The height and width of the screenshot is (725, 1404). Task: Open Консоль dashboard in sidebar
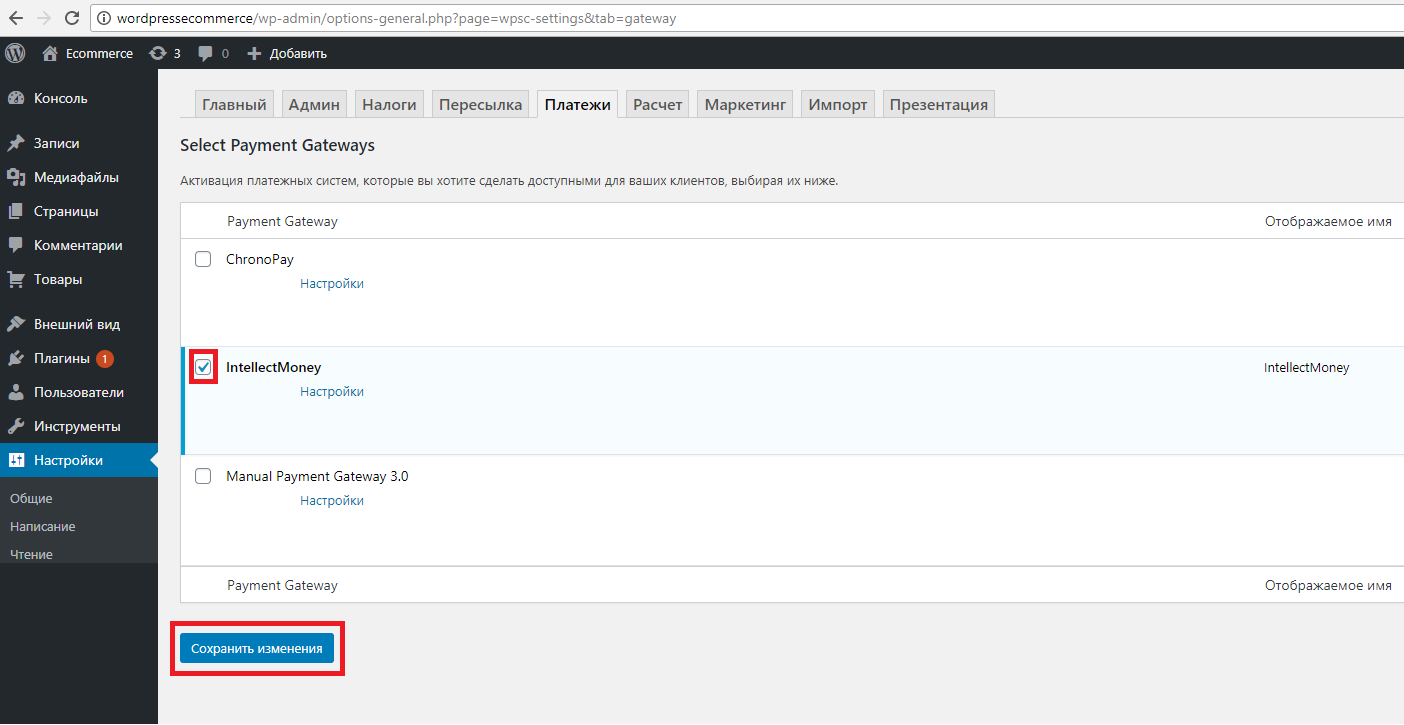pos(60,98)
